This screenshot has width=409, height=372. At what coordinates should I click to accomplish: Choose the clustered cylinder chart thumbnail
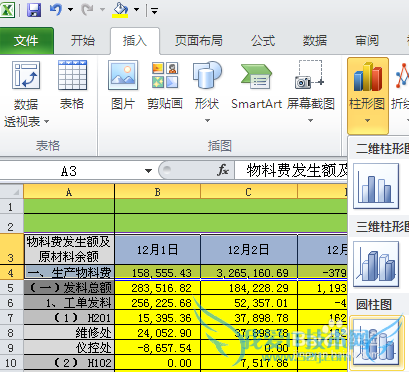click(x=377, y=342)
